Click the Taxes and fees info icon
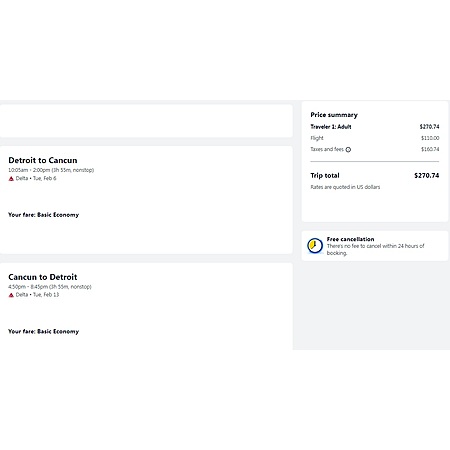Image resolution: width=450 pixels, height=450 pixels. 348,150
